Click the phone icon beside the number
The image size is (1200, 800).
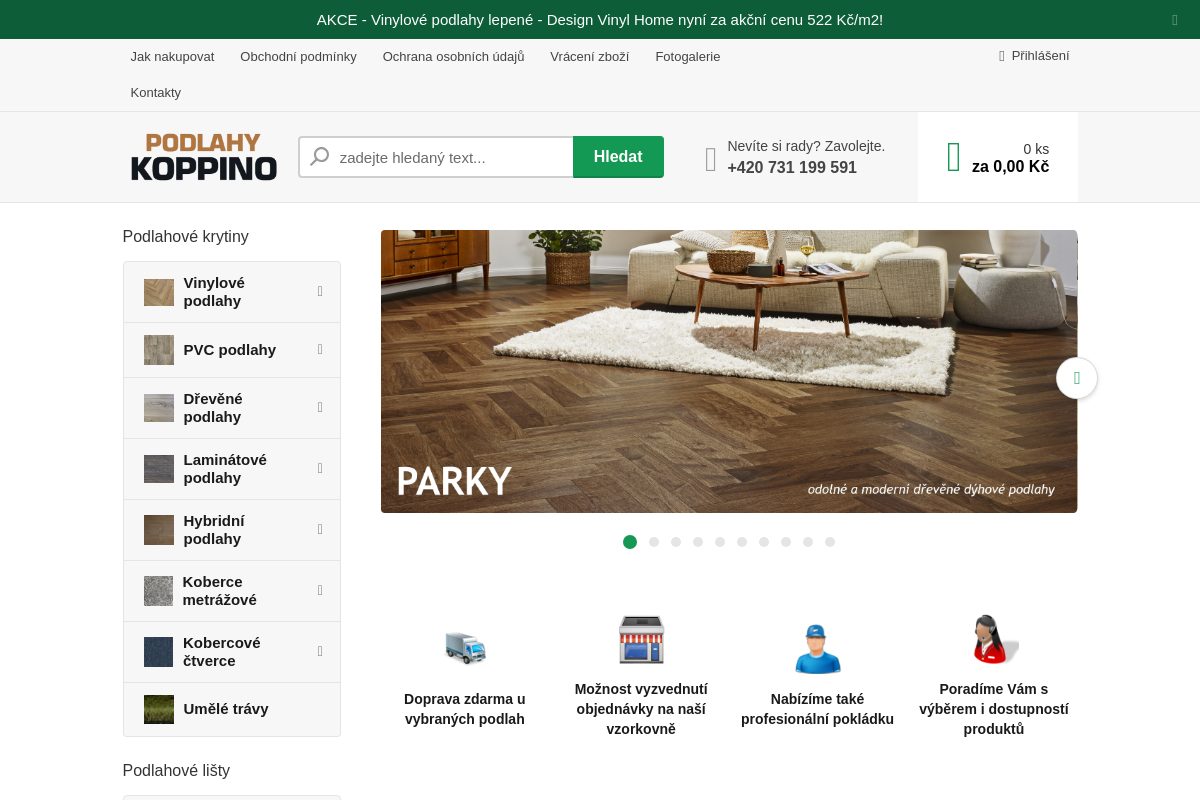tap(711, 159)
